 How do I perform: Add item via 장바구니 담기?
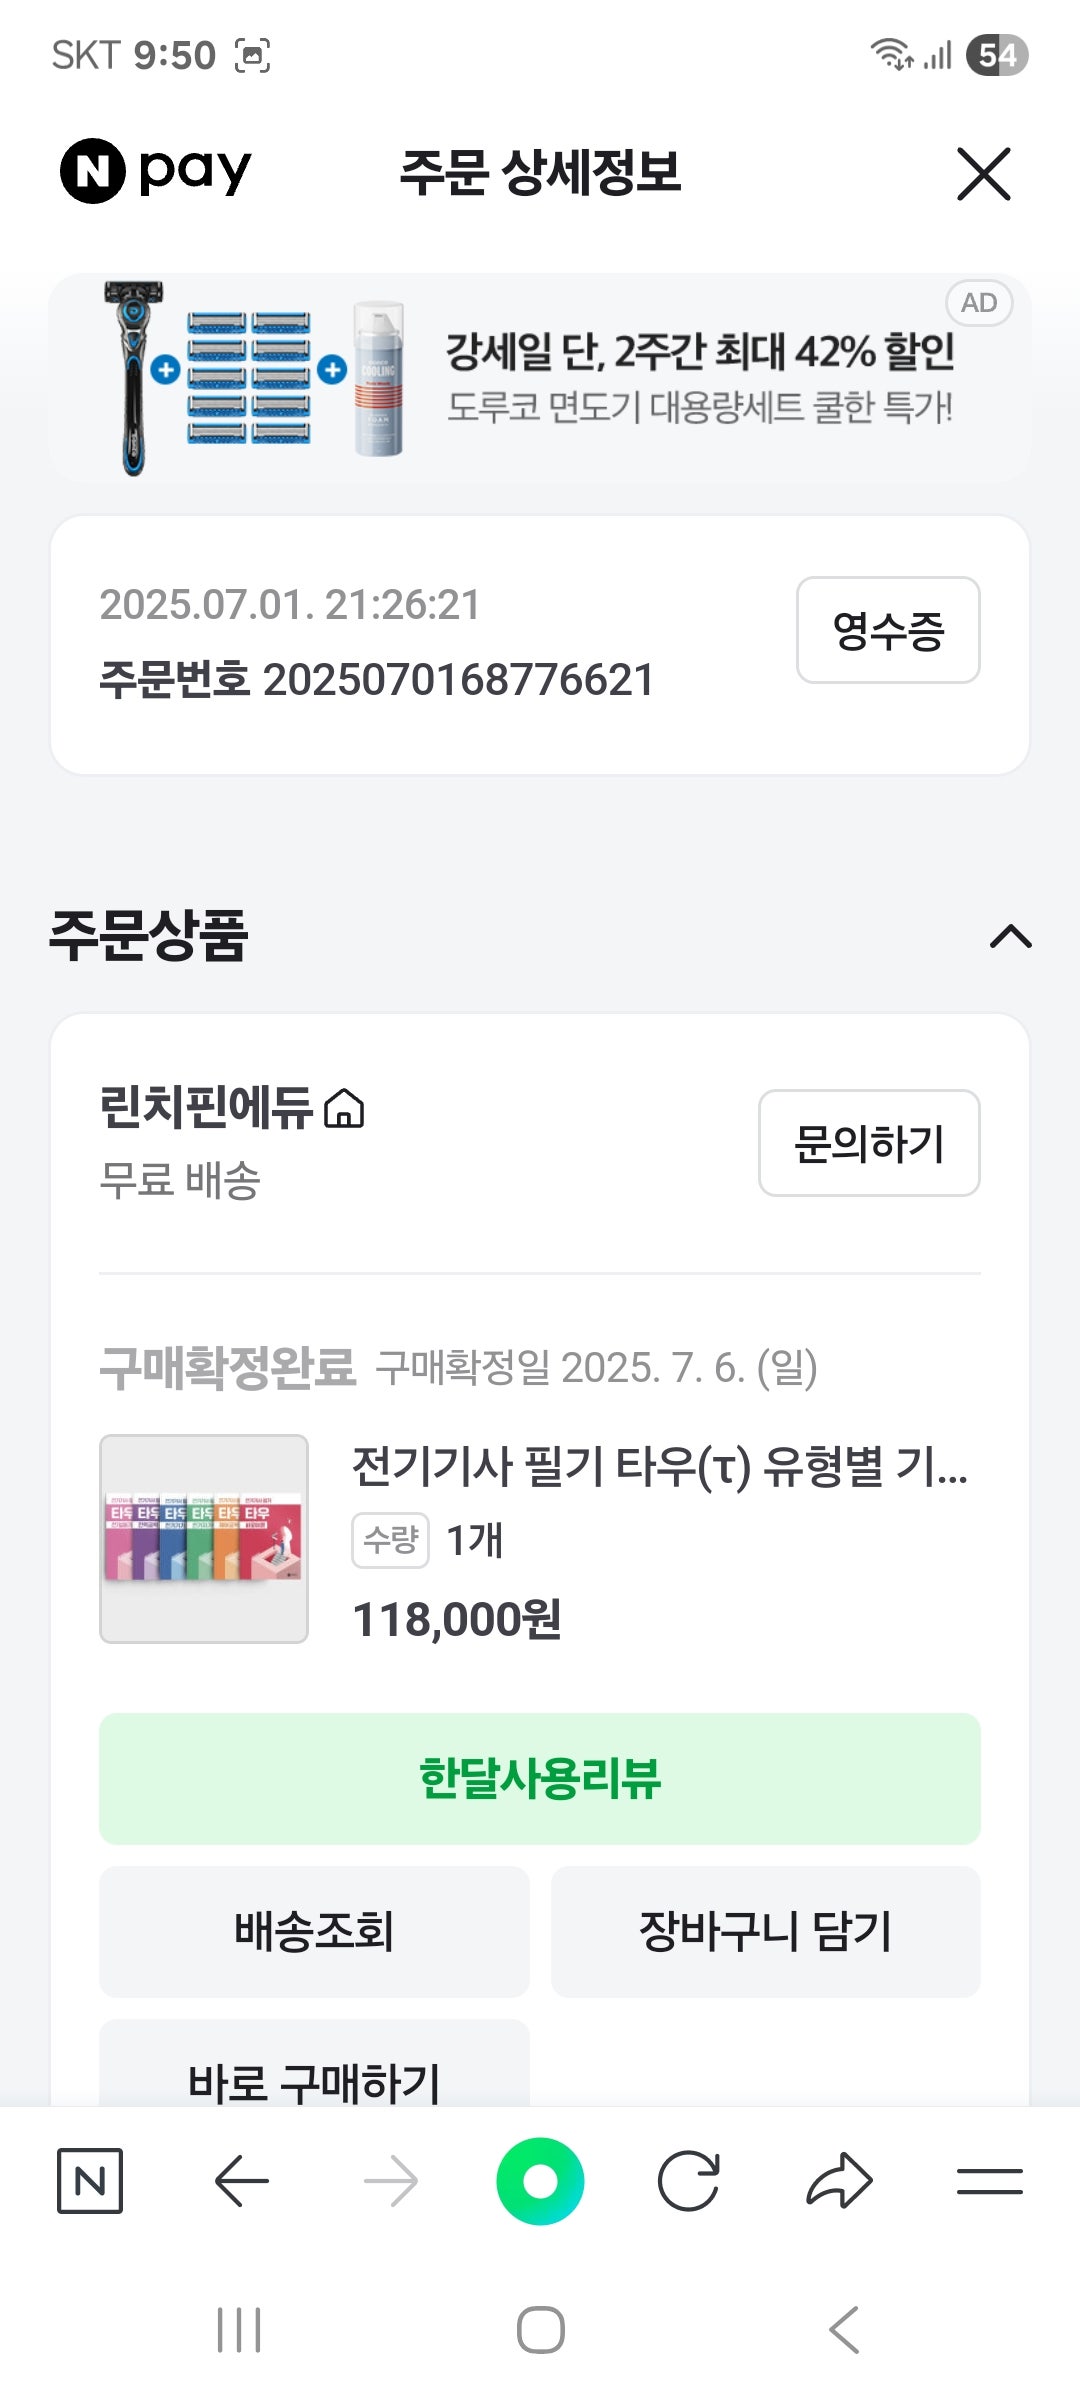(765, 1931)
